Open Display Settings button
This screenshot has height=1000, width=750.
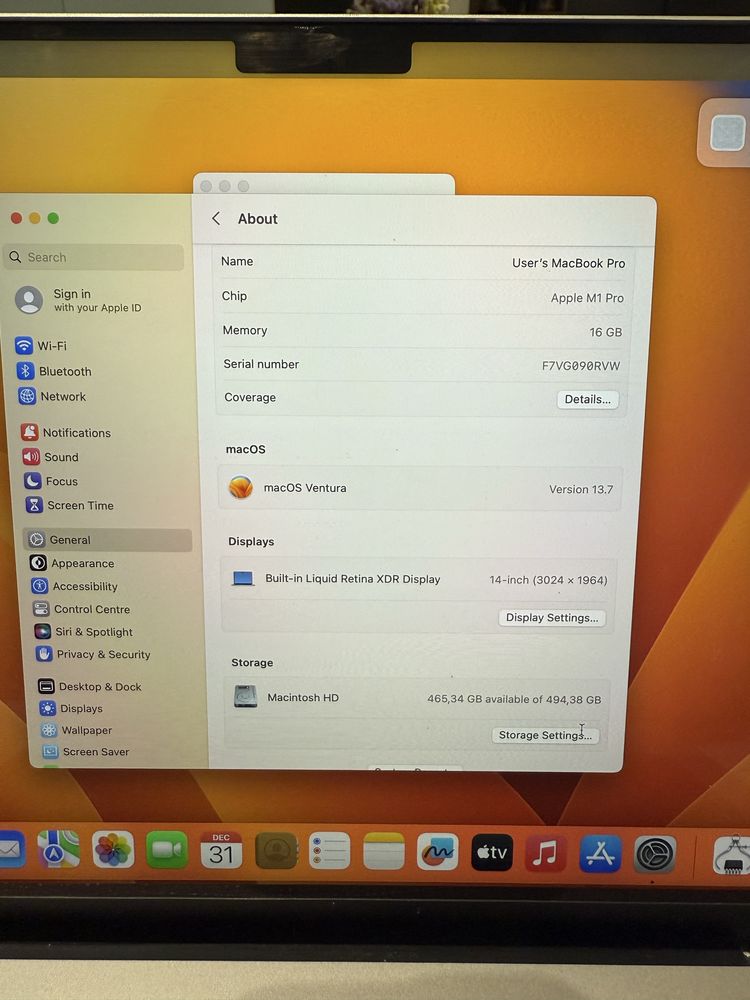click(x=552, y=617)
